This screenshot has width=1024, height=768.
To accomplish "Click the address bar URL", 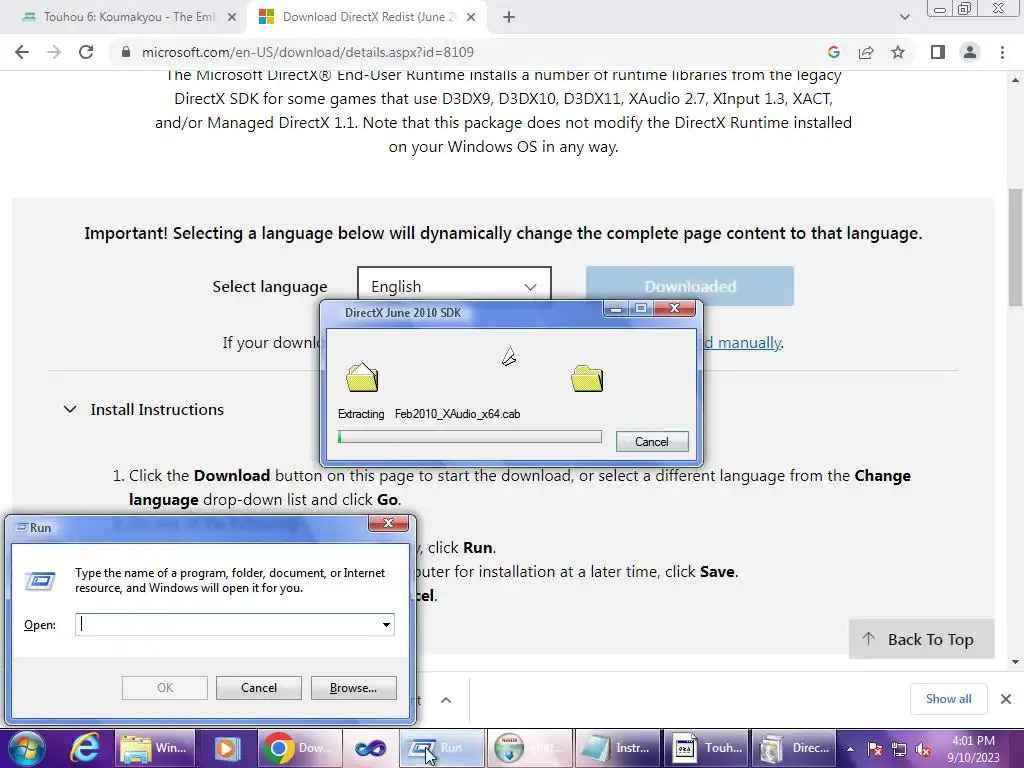I will [308, 52].
